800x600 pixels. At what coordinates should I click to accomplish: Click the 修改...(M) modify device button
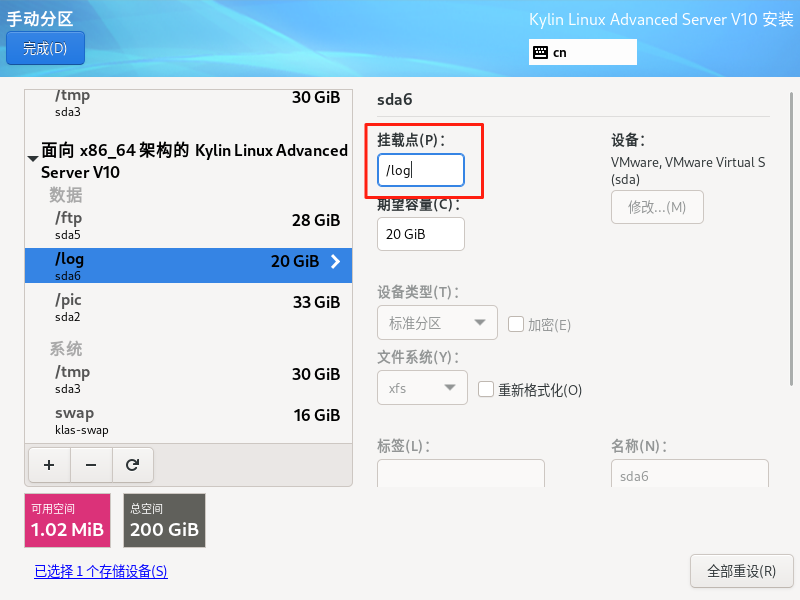pos(657,207)
